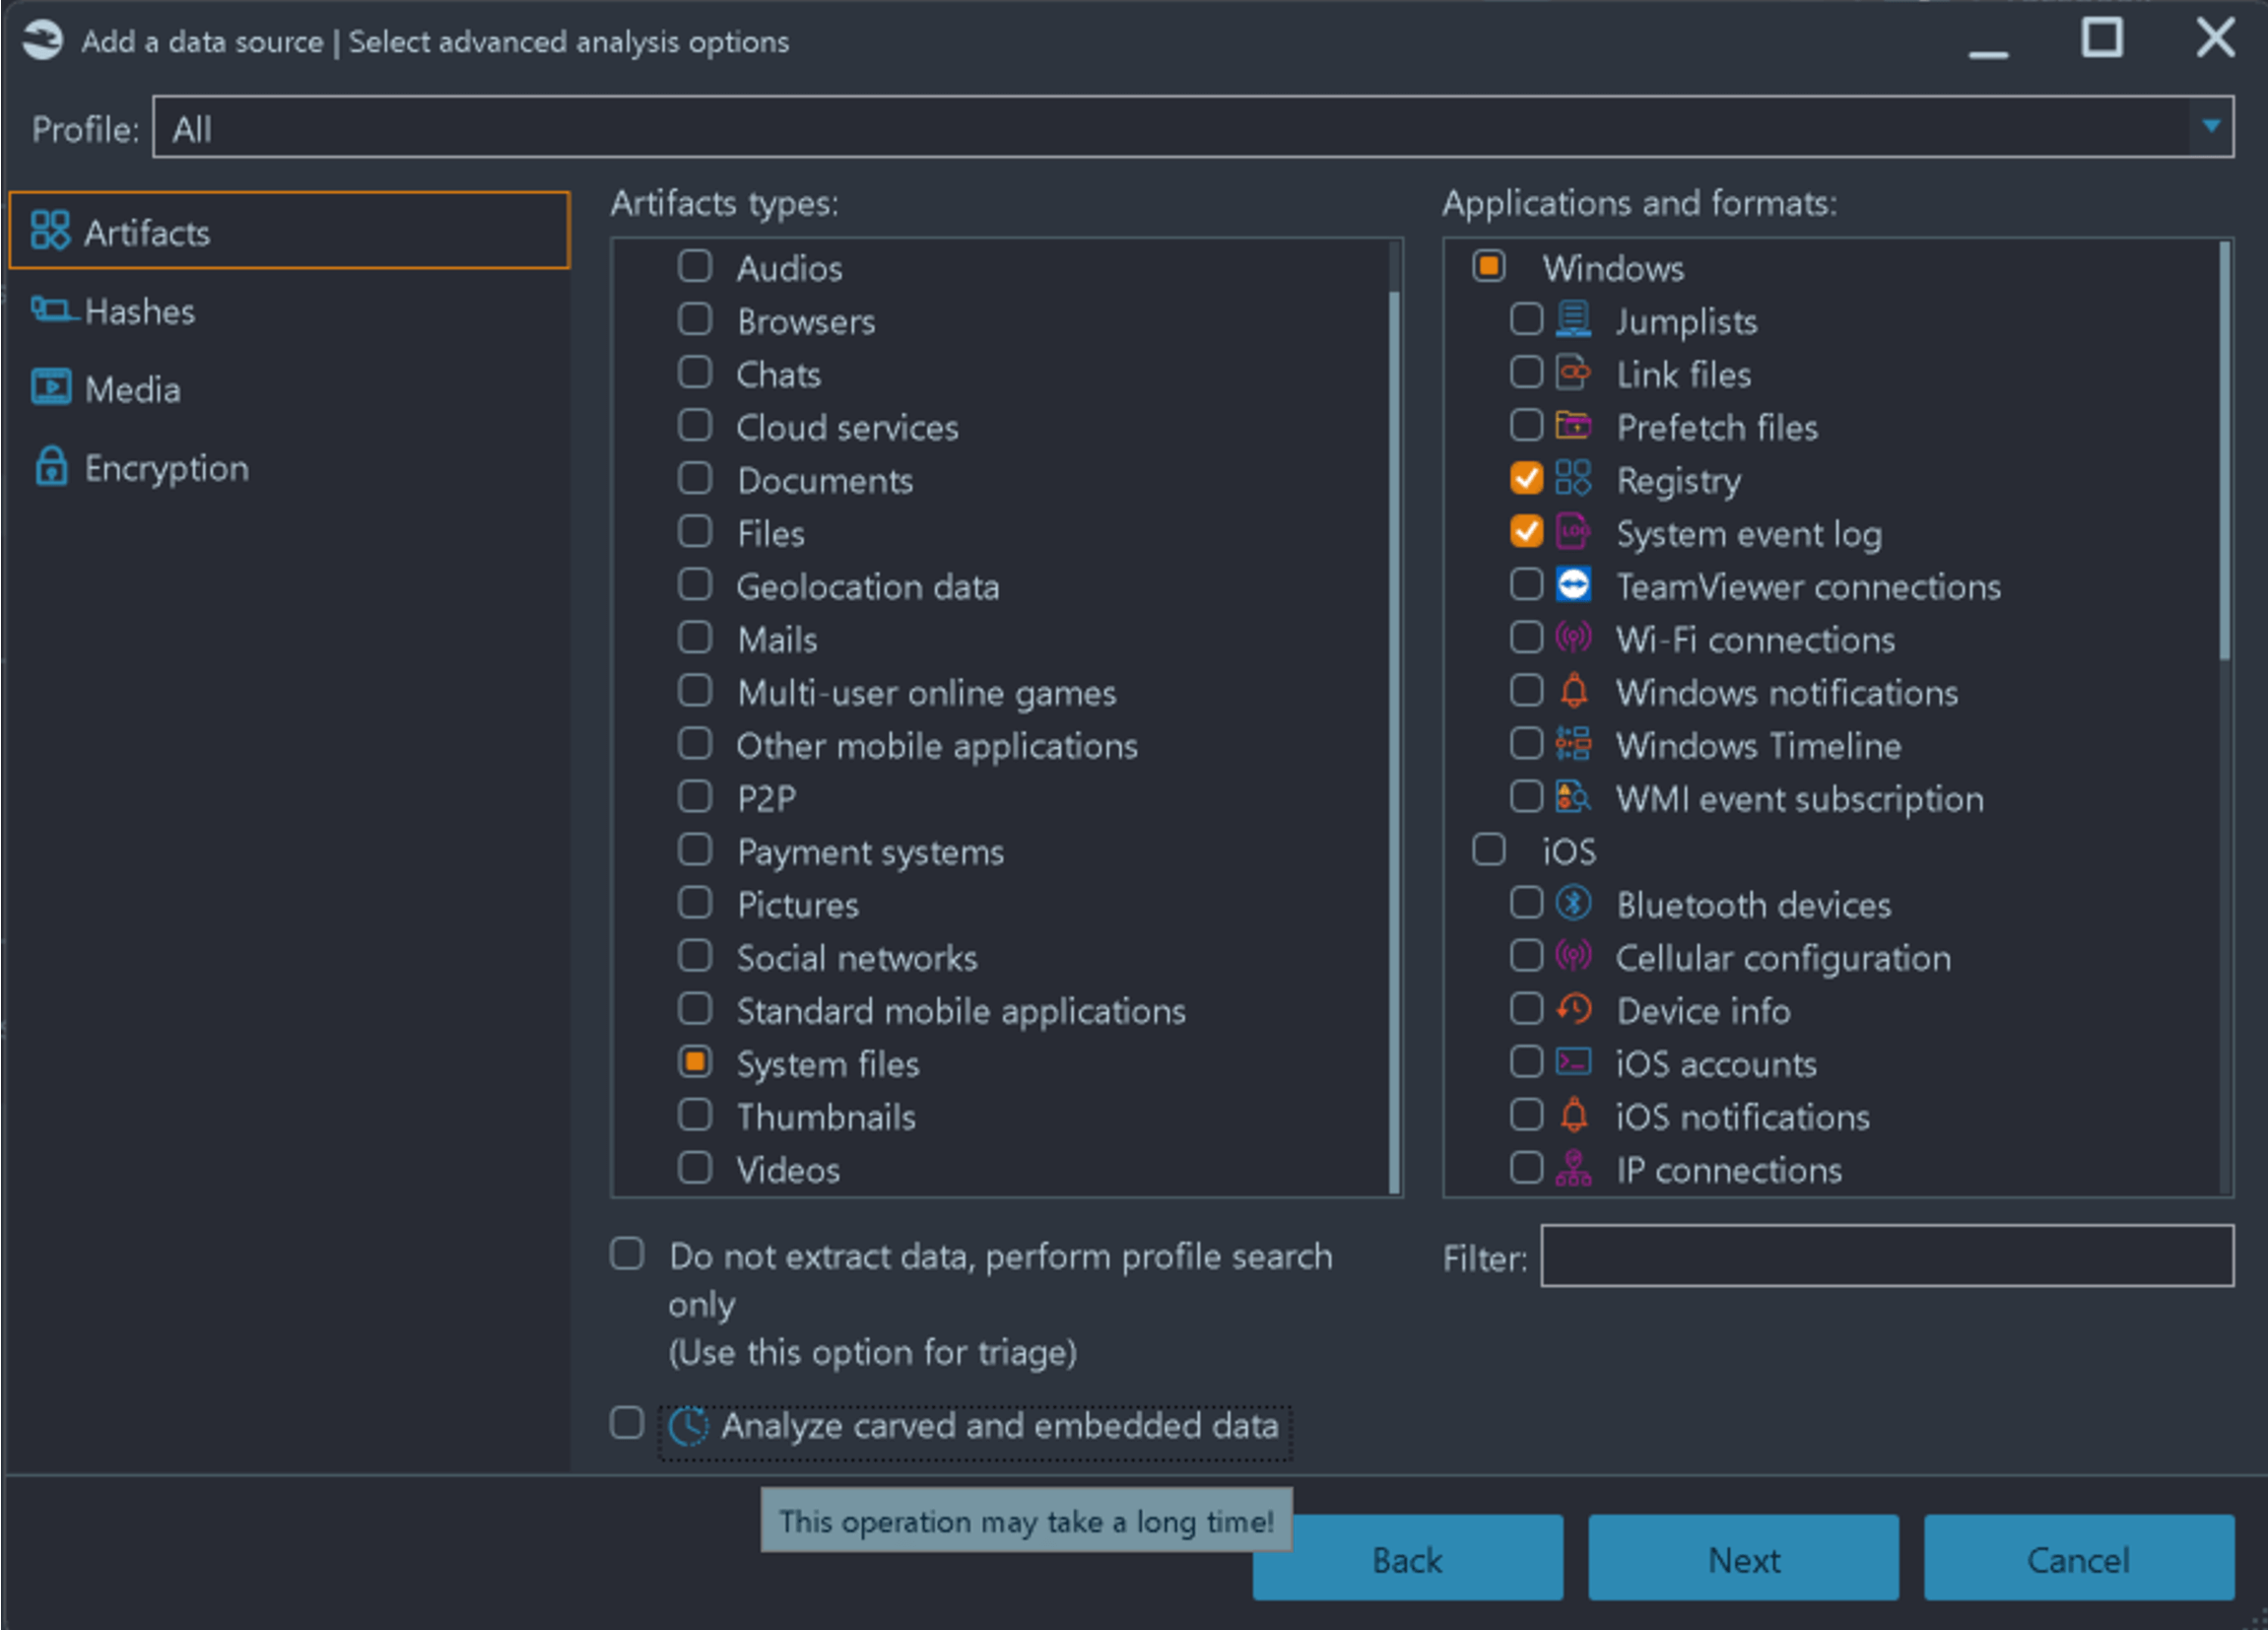2268x1630 pixels.
Task: Click the Windows Timeline icon
Action: 1573,744
